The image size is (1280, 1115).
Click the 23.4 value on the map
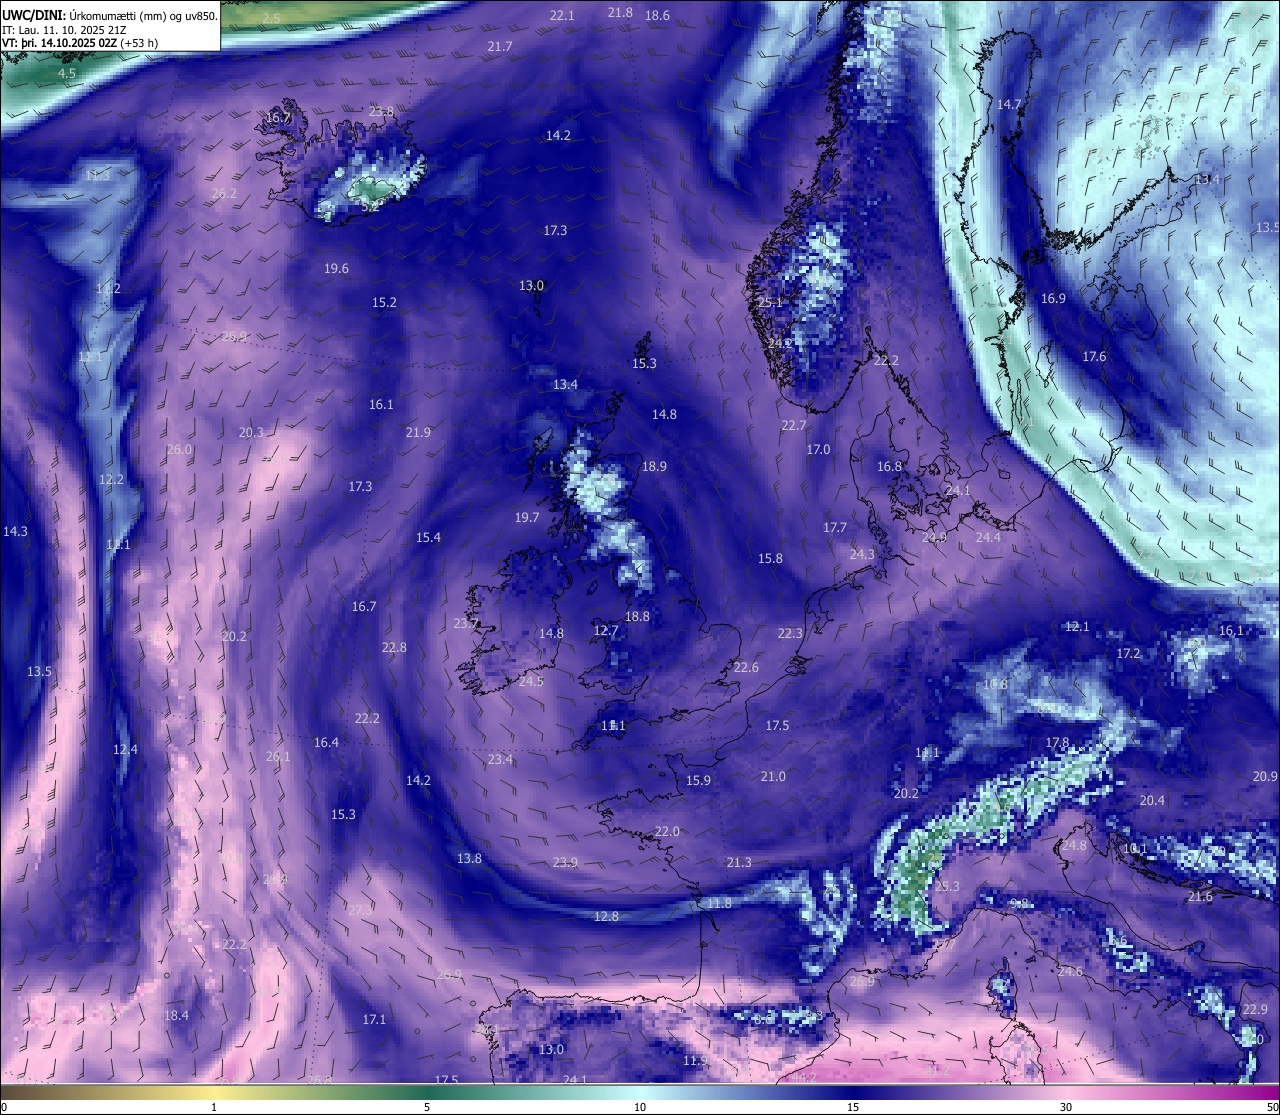point(500,759)
